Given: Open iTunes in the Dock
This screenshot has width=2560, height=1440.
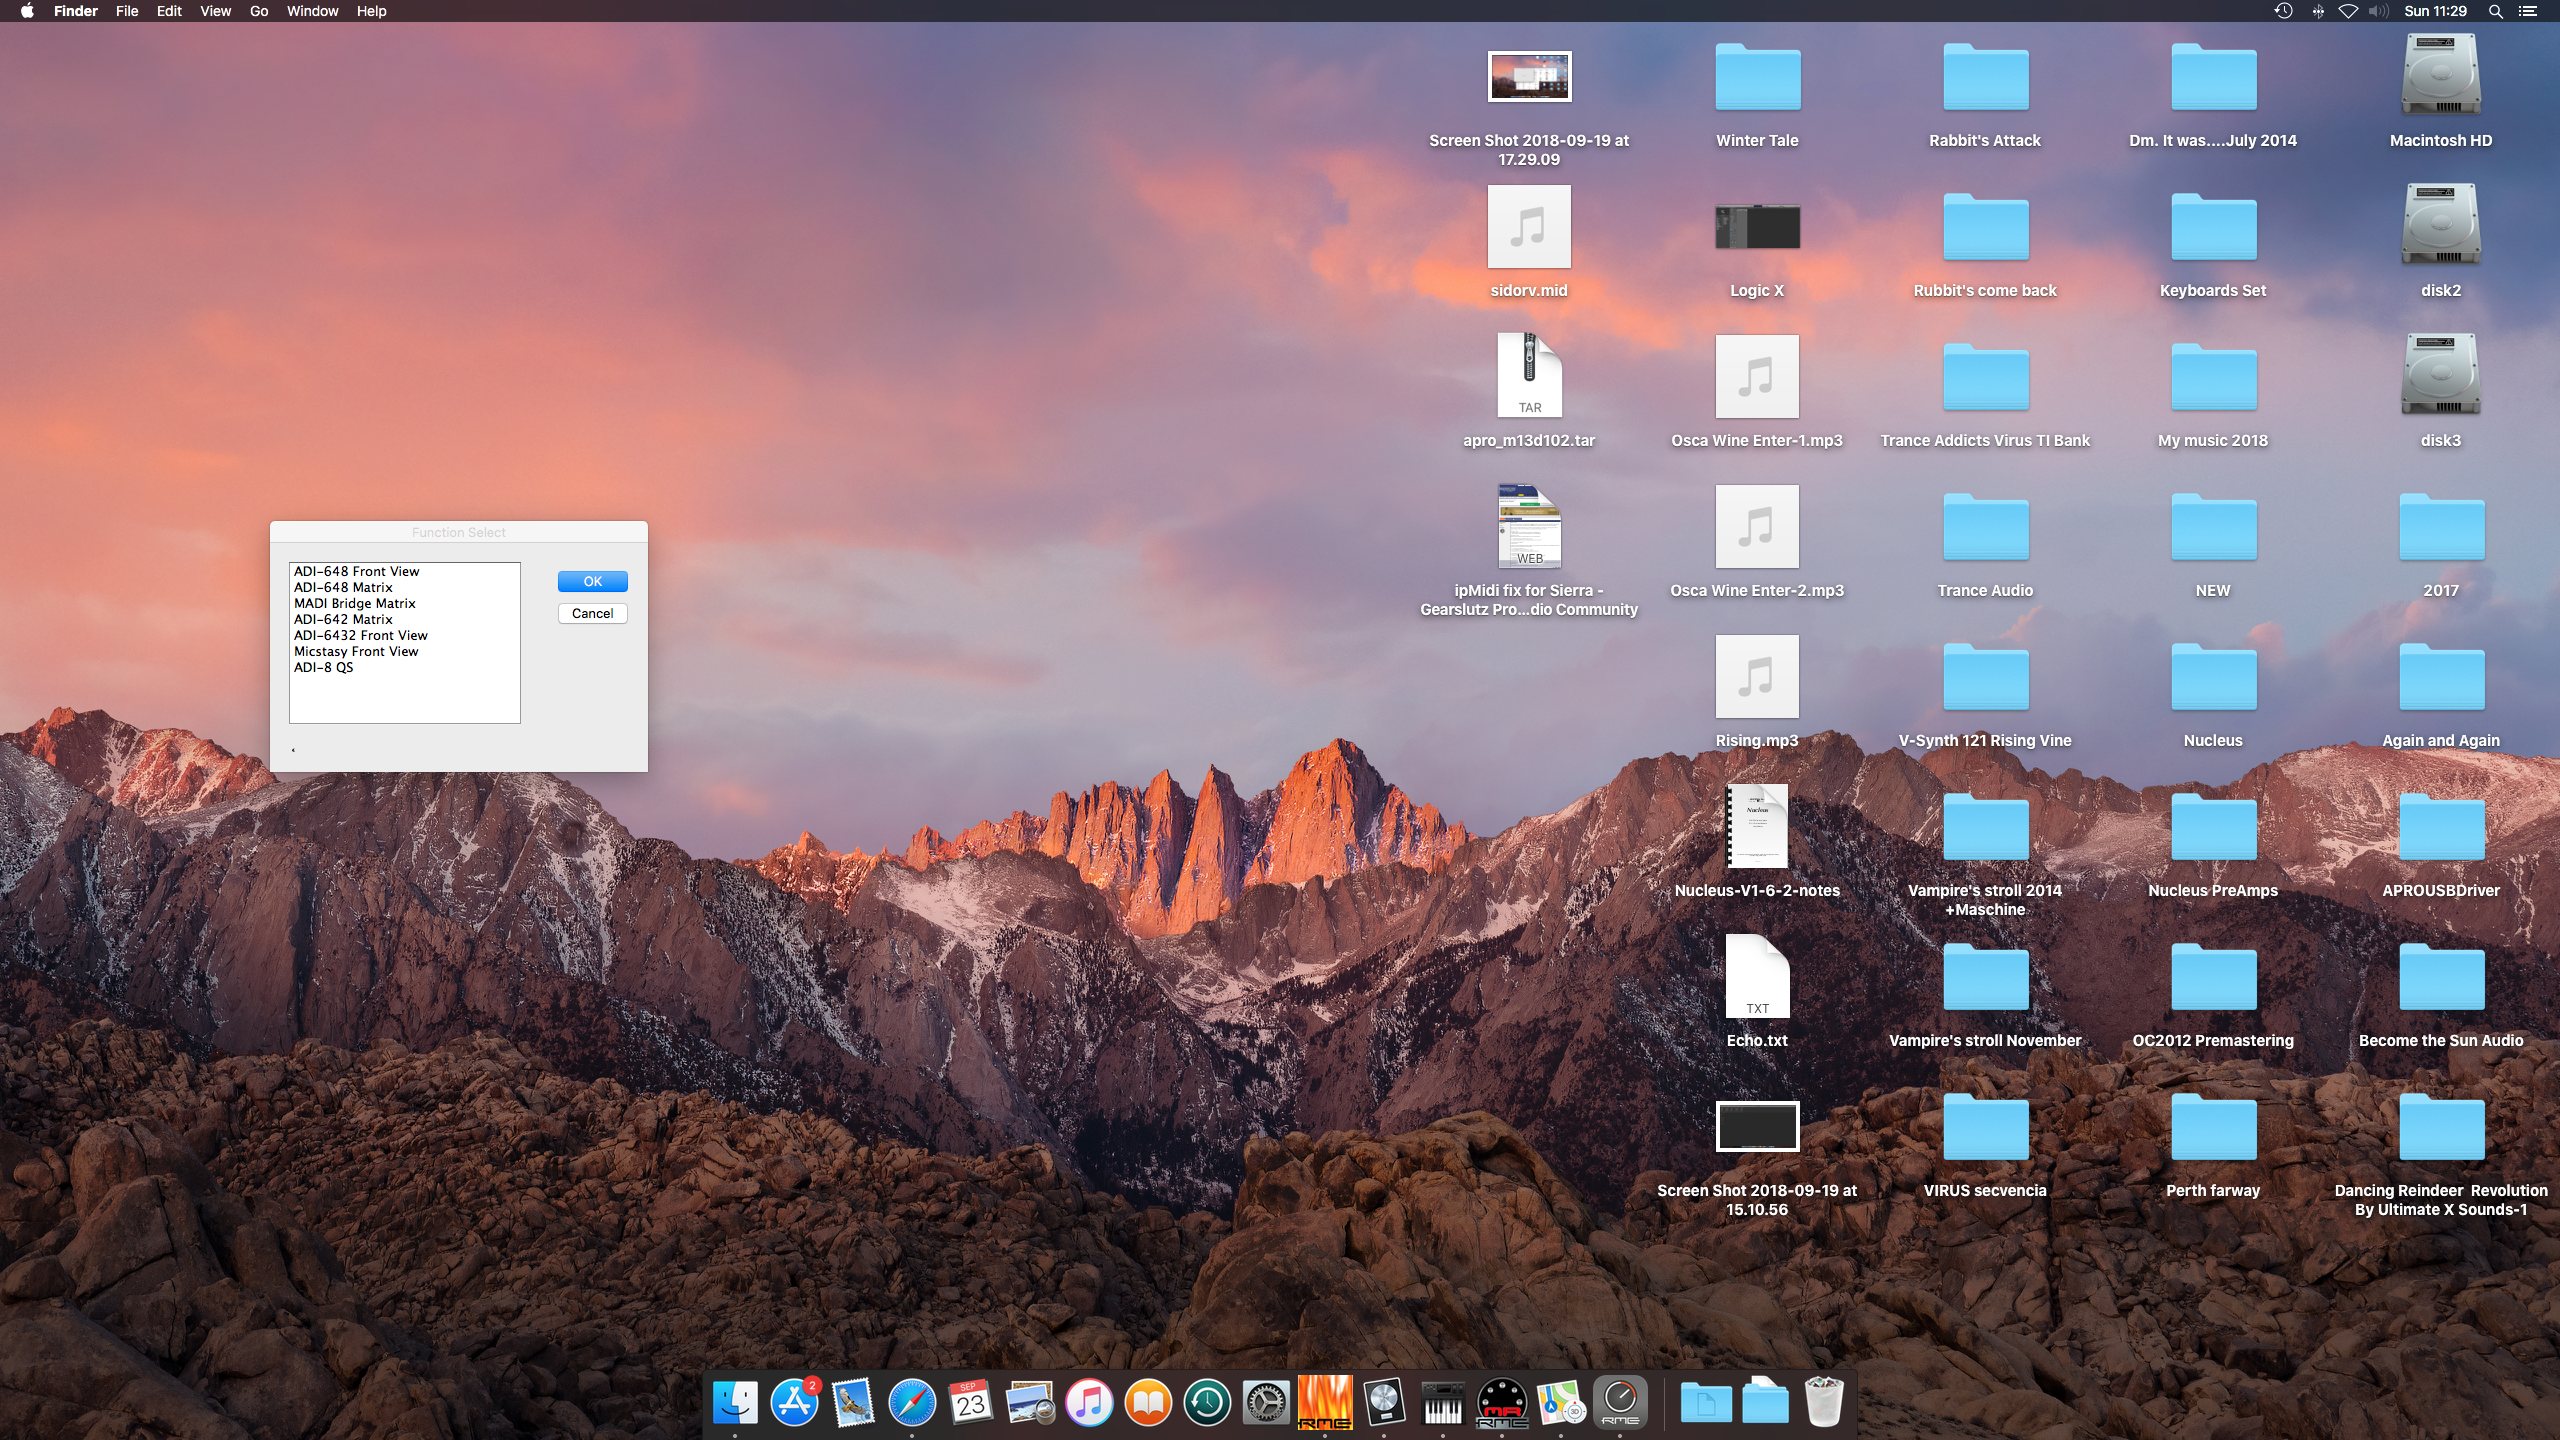Looking at the screenshot, I should point(1089,1402).
